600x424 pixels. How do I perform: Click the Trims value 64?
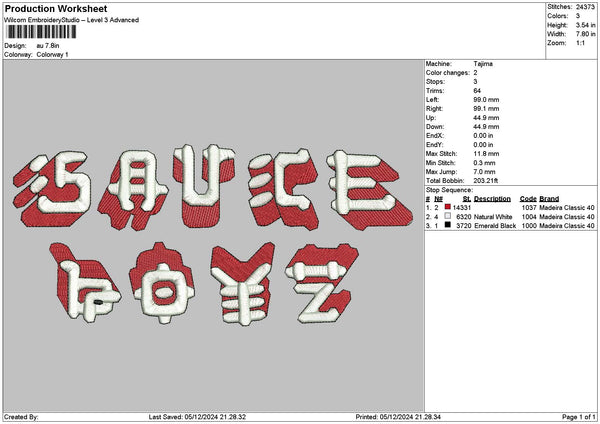pyautogui.click(x=477, y=91)
